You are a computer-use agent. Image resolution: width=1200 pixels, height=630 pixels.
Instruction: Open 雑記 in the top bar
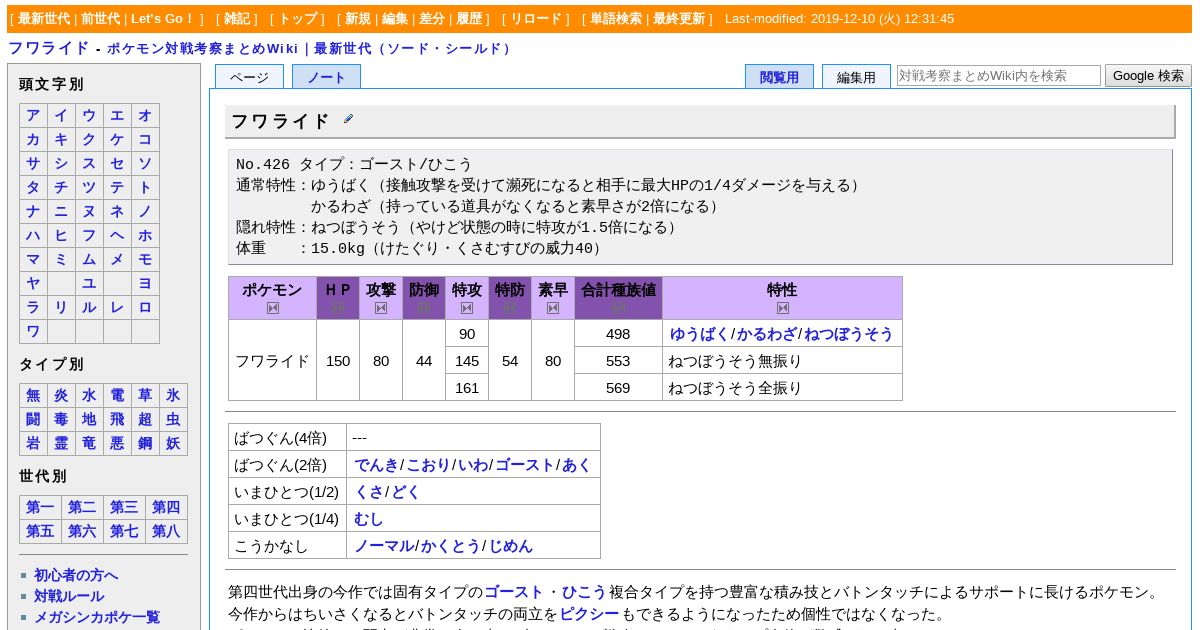click(x=237, y=19)
